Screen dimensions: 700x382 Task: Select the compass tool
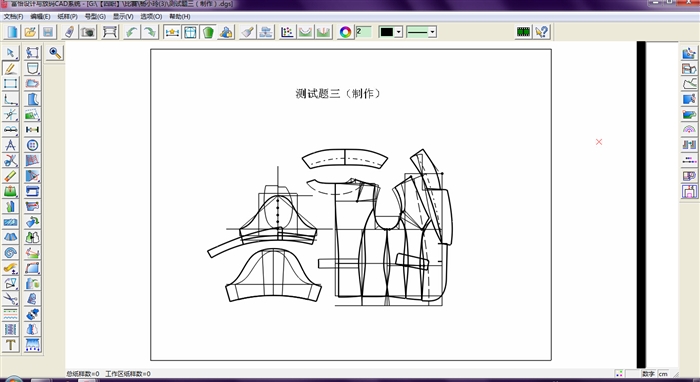(x=10, y=145)
